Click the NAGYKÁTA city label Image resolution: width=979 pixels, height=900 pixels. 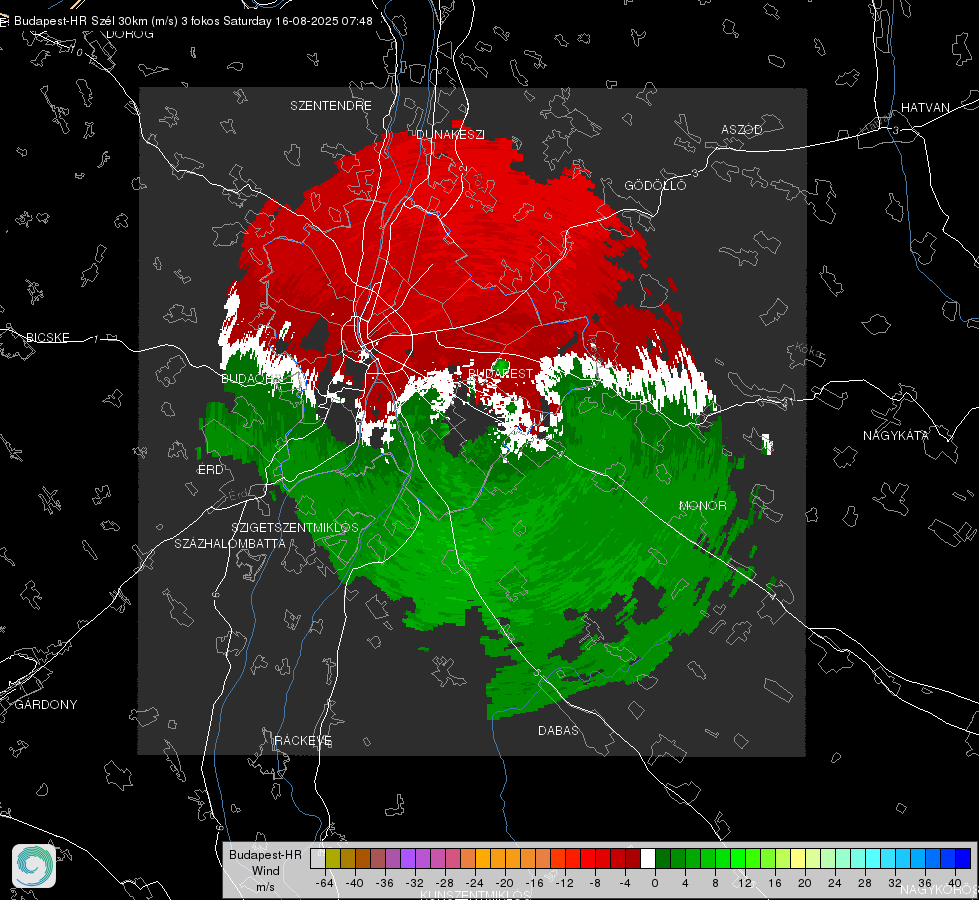(896, 435)
